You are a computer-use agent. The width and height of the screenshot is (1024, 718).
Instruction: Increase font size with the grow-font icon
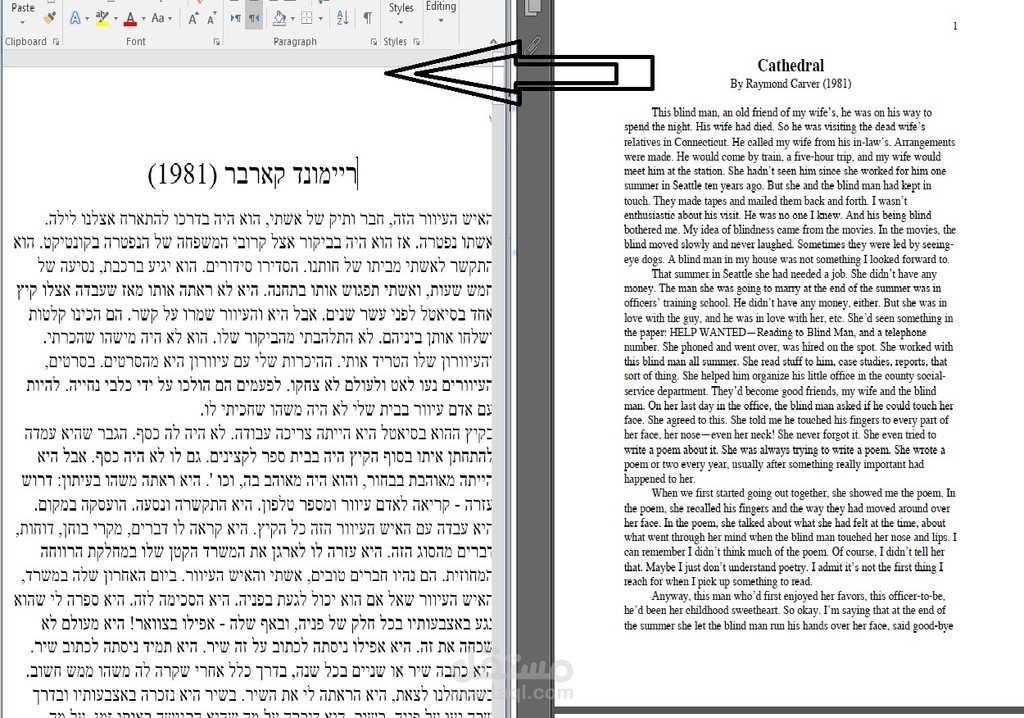click(x=193, y=19)
